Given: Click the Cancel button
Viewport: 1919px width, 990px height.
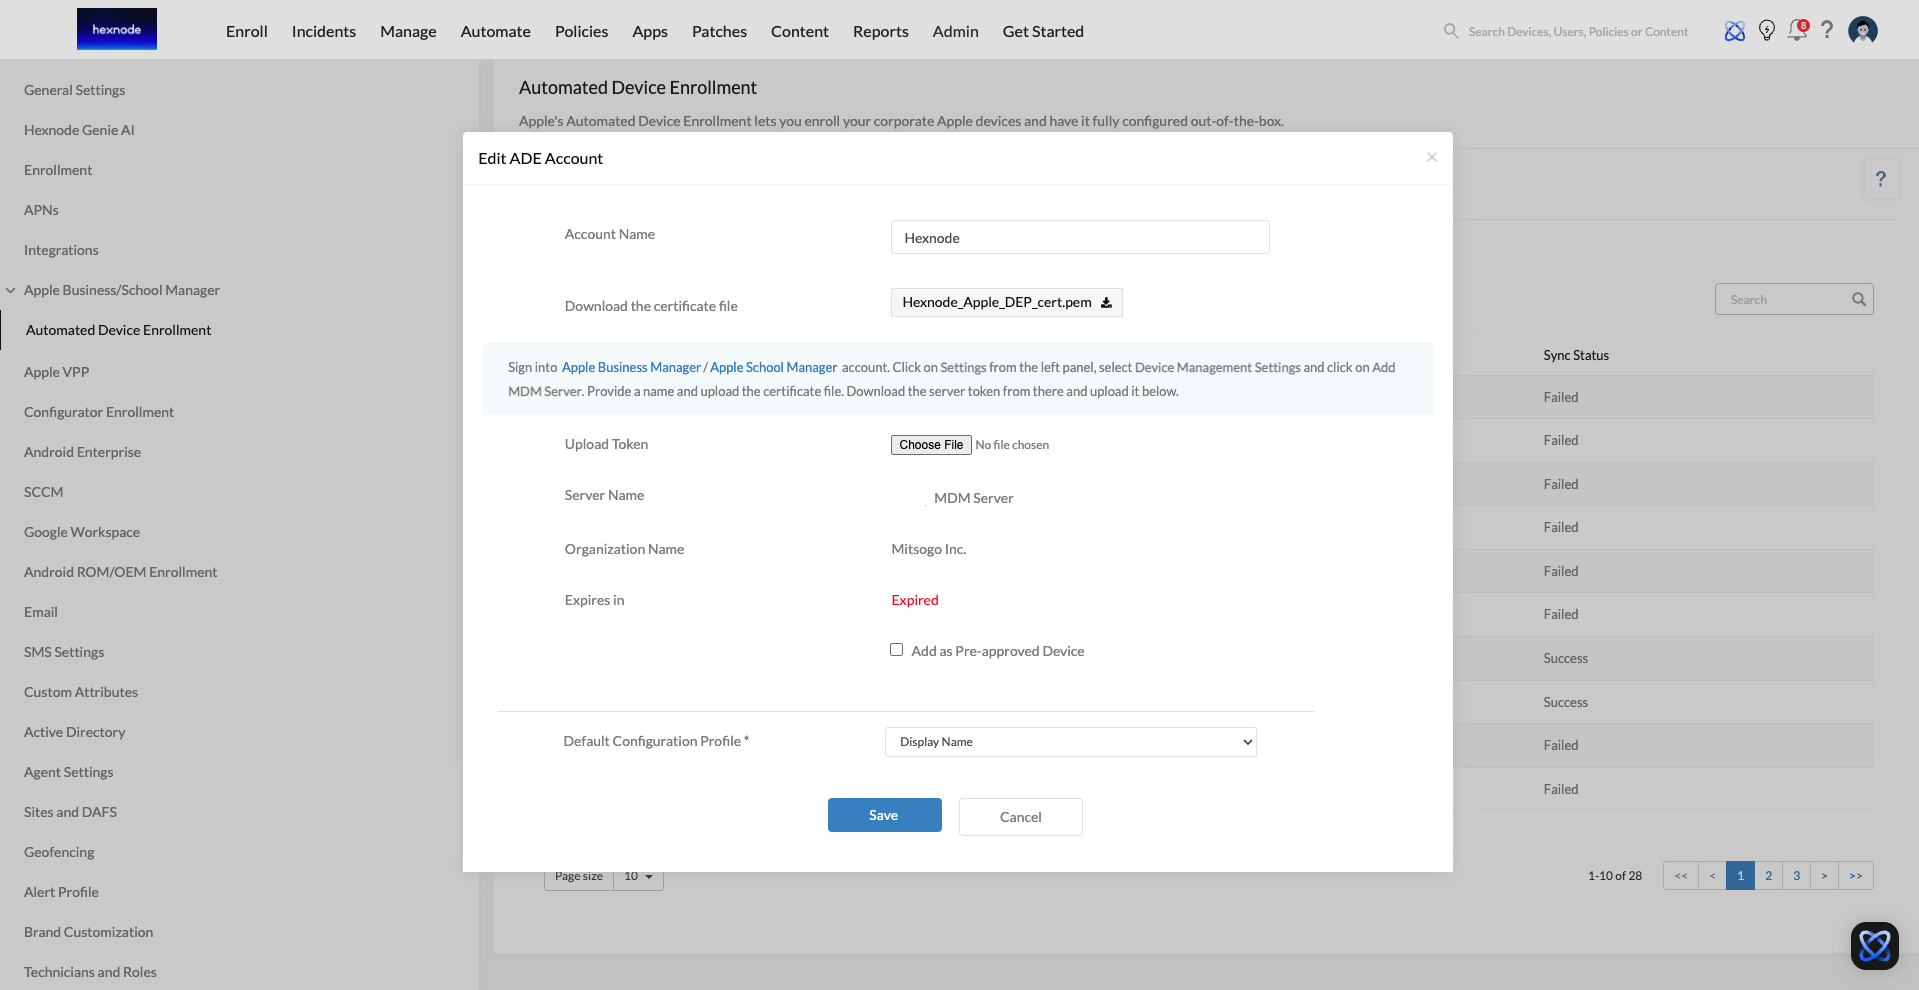Looking at the screenshot, I should (x=1021, y=817).
